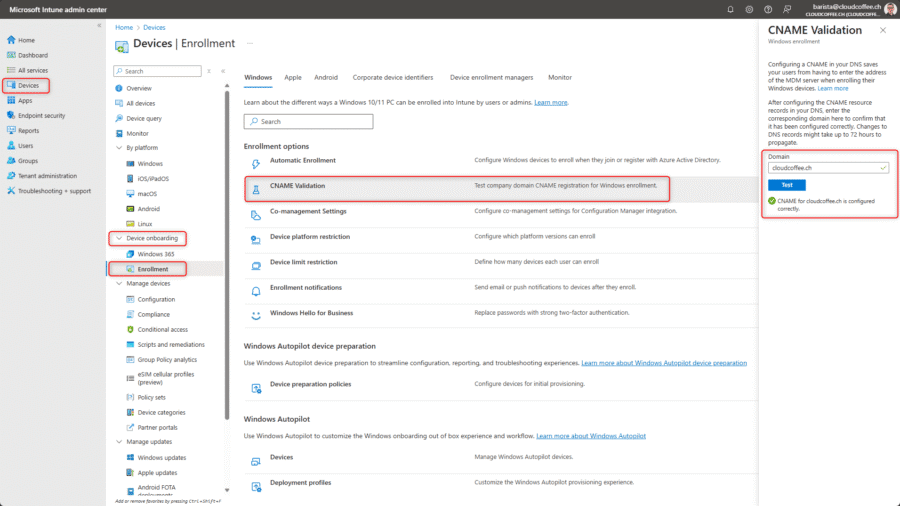The width and height of the screenshot is (900, 506).
Task: Collapse the Device onboarding section
Action: [x=119, y=238]
